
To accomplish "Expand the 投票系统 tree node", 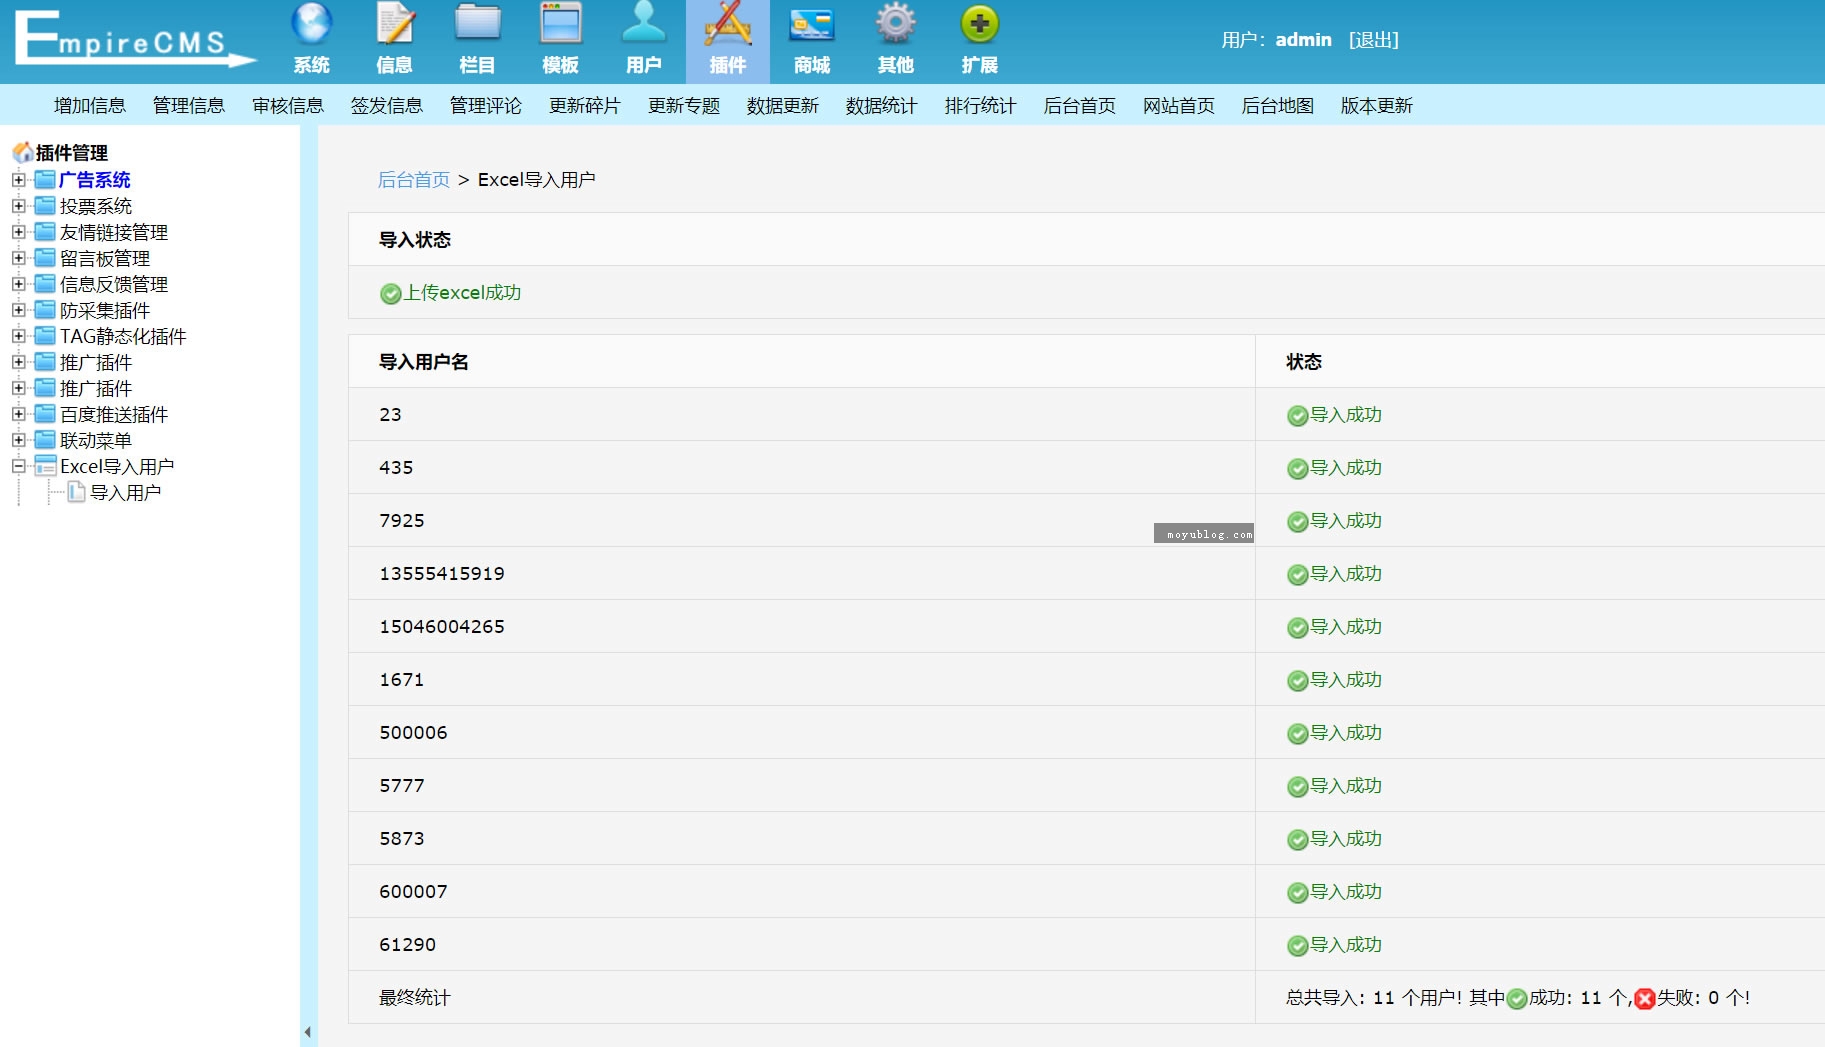I will 18,206.
